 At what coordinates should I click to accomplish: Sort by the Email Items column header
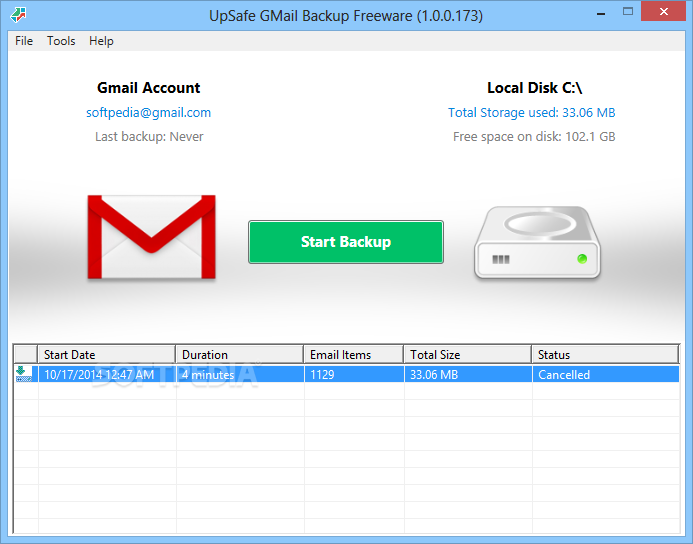point(354,355)
